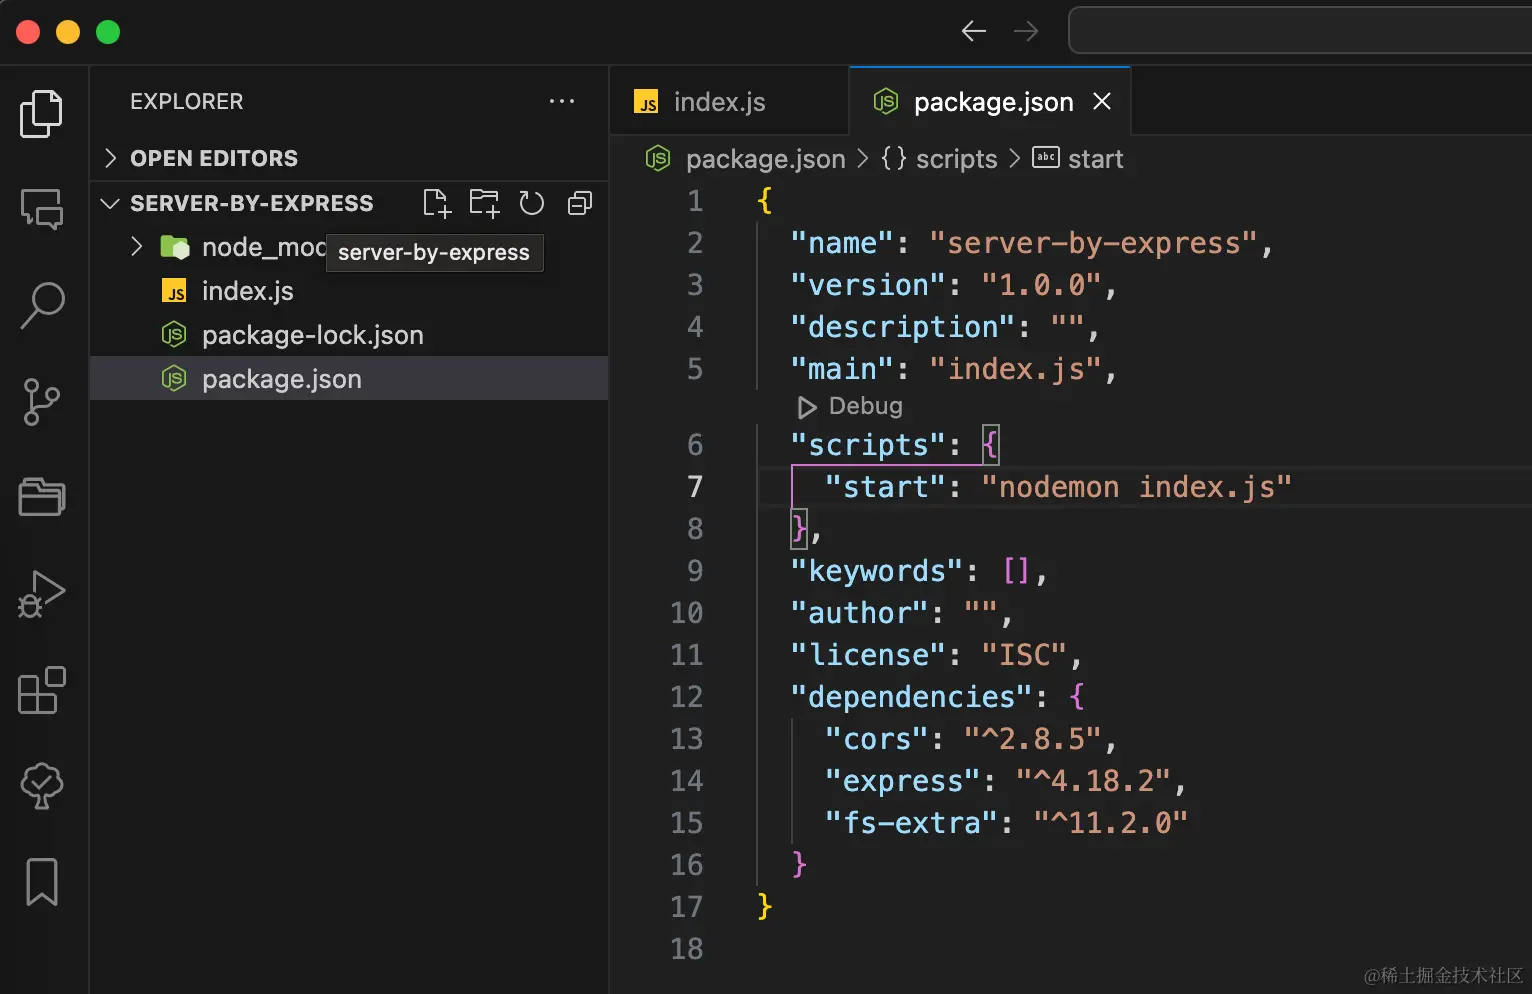Click the New Folder icon in explorer header
This screenshot has height=994, width=1532.
tap(485, 203)
